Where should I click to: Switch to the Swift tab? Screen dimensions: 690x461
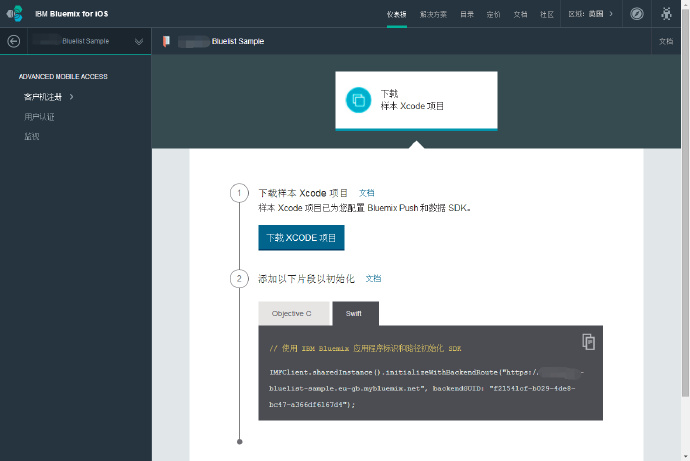(x=356, y=314)
